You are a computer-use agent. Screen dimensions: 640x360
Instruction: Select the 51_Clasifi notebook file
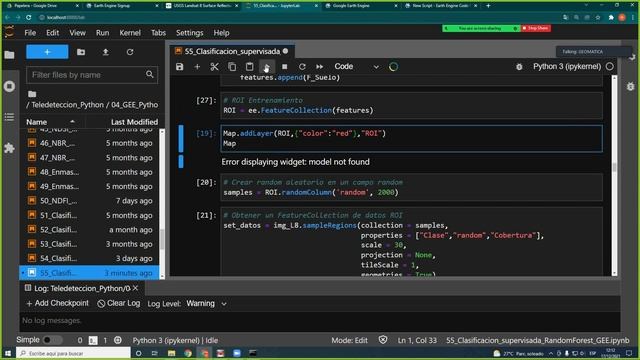click(x=90, y=215)
